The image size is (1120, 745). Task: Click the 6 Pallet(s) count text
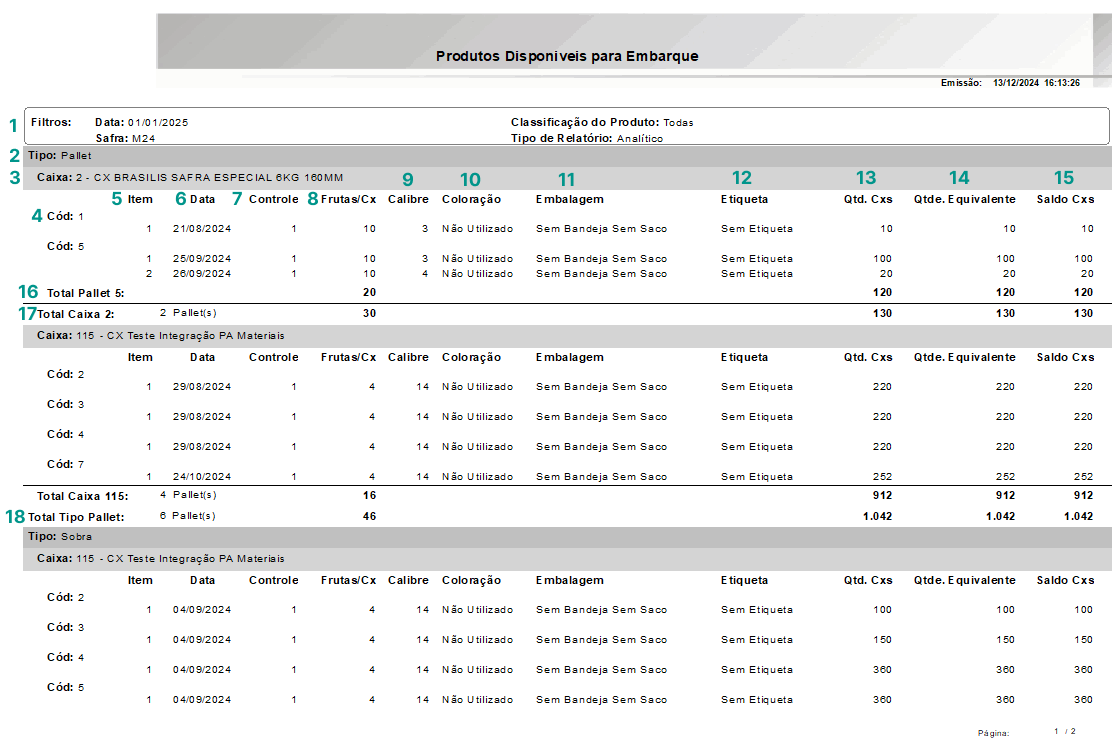pos(188,516)
